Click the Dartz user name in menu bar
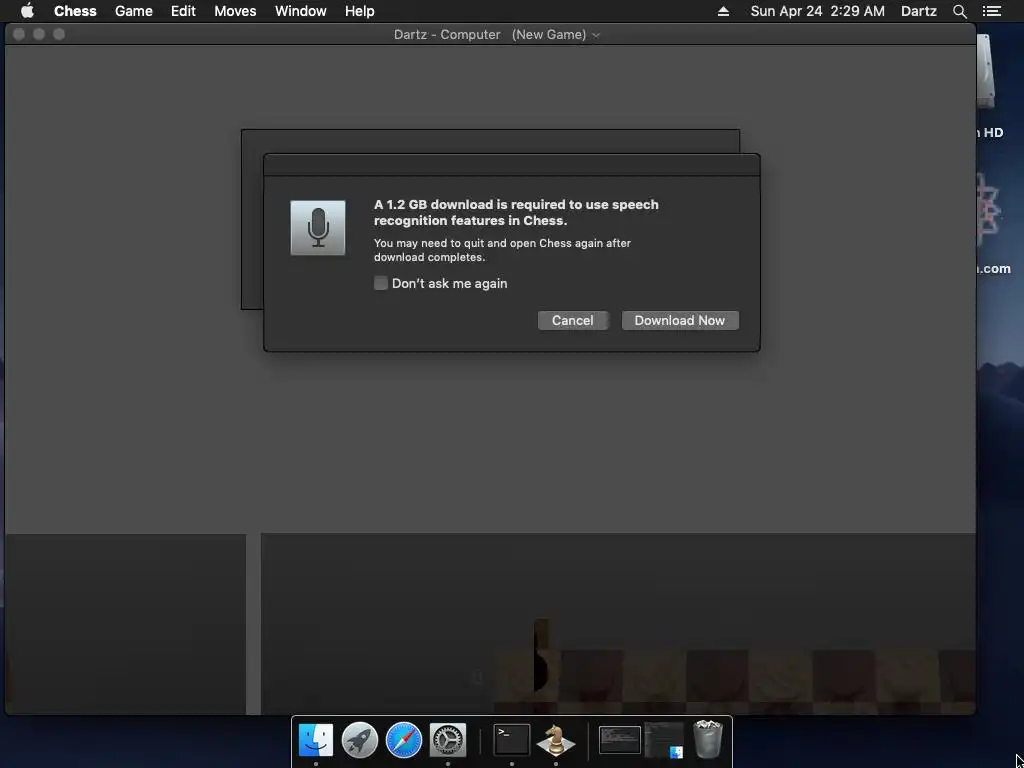The image size is (1024, 768). click(919, 11)
